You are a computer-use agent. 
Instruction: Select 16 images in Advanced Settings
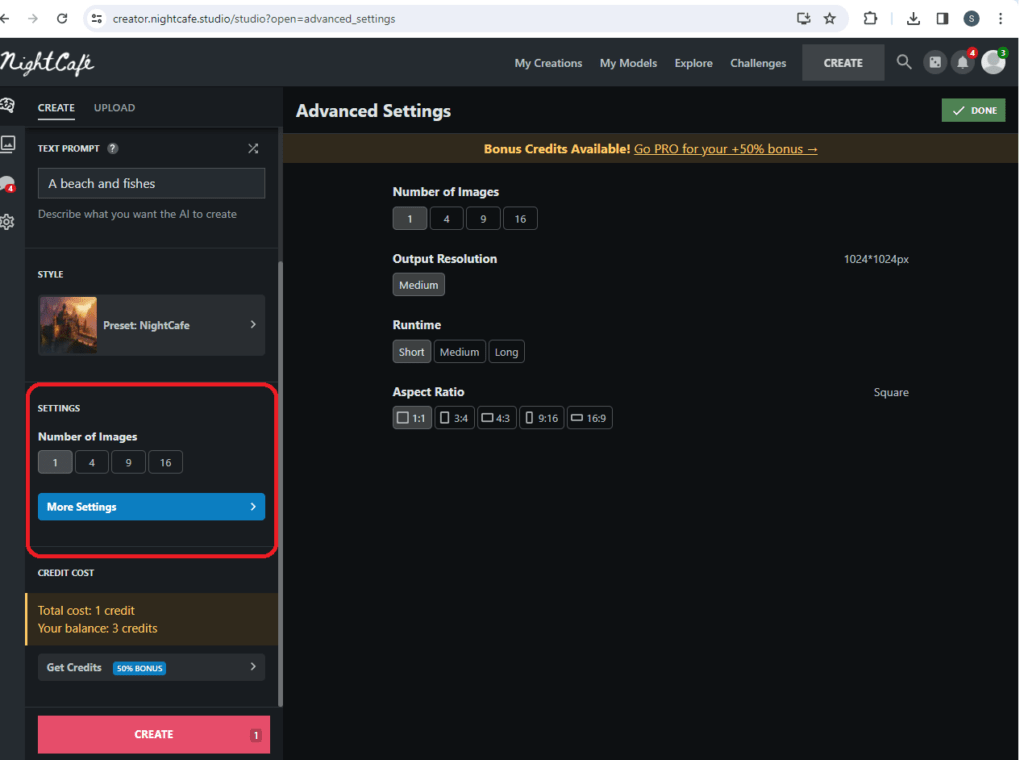(x=520, y=219)
